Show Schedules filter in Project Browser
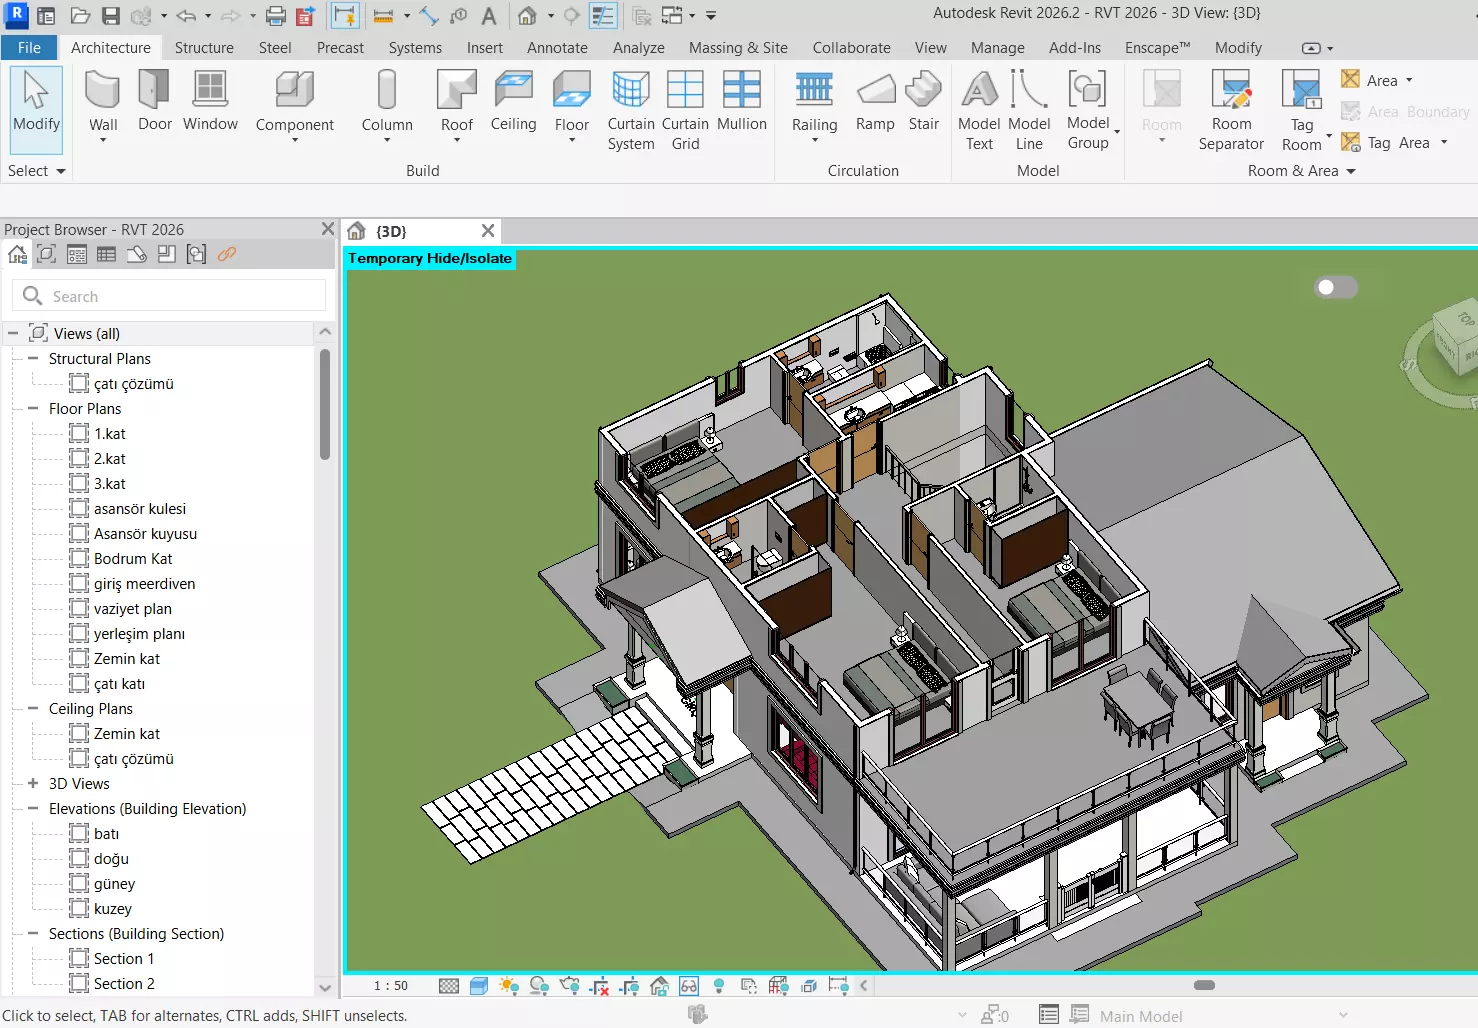Viewport: 1478px width, 1028px height. tap(106, 255)
